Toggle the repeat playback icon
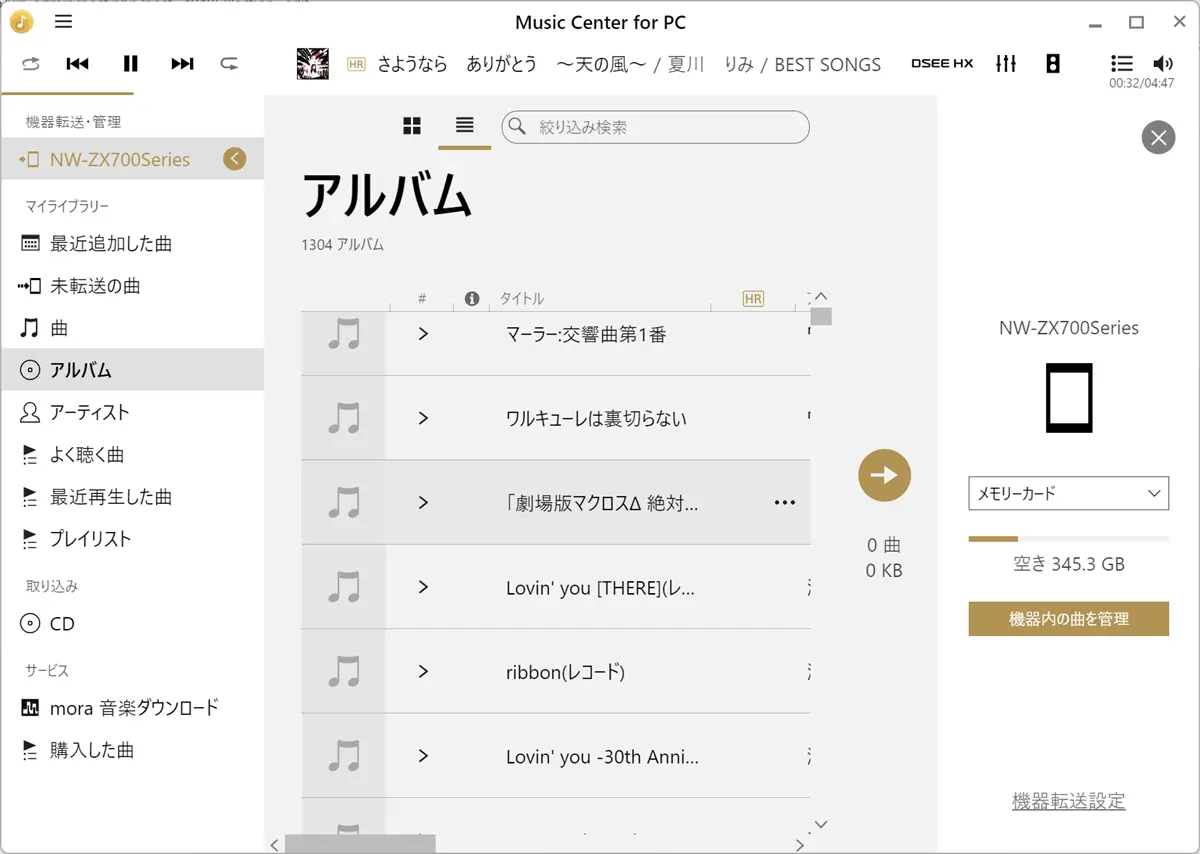 (230, 64)
